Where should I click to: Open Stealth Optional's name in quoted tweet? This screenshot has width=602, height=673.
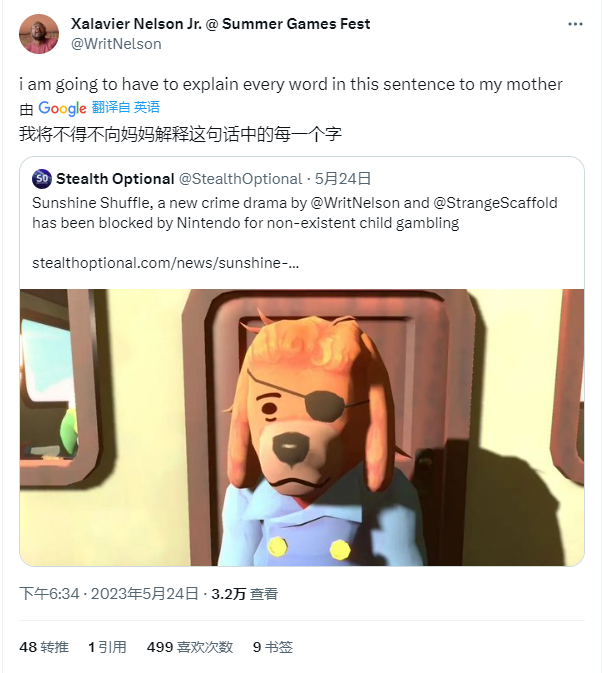pyautogui.click(x=114, y=179)
